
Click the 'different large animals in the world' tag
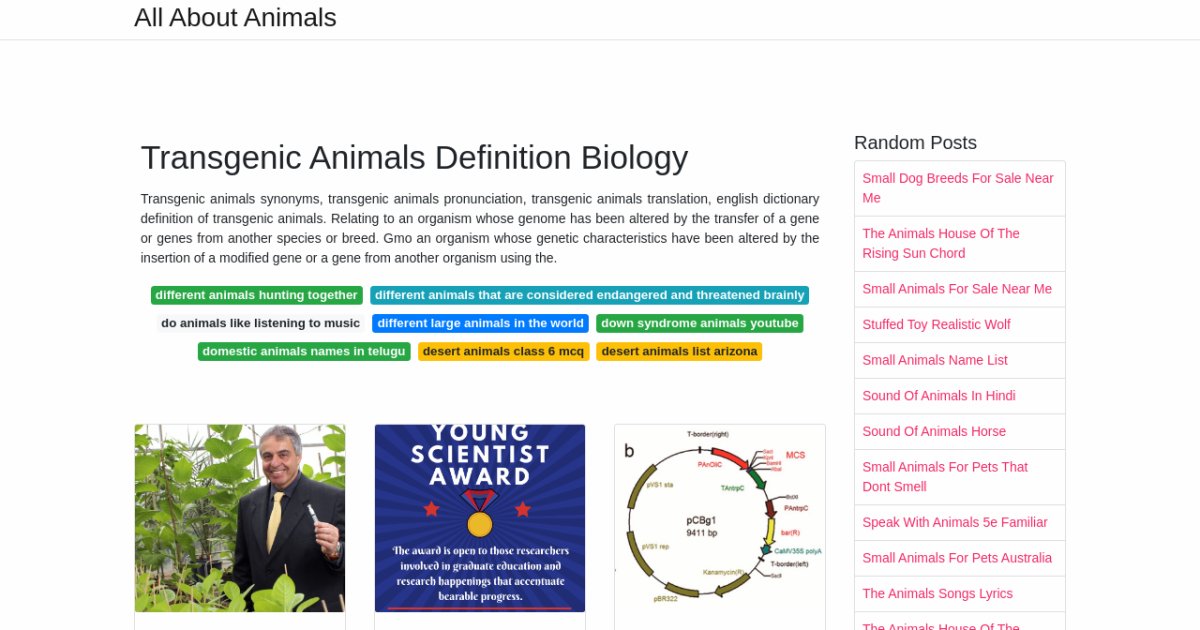(480, 323)
